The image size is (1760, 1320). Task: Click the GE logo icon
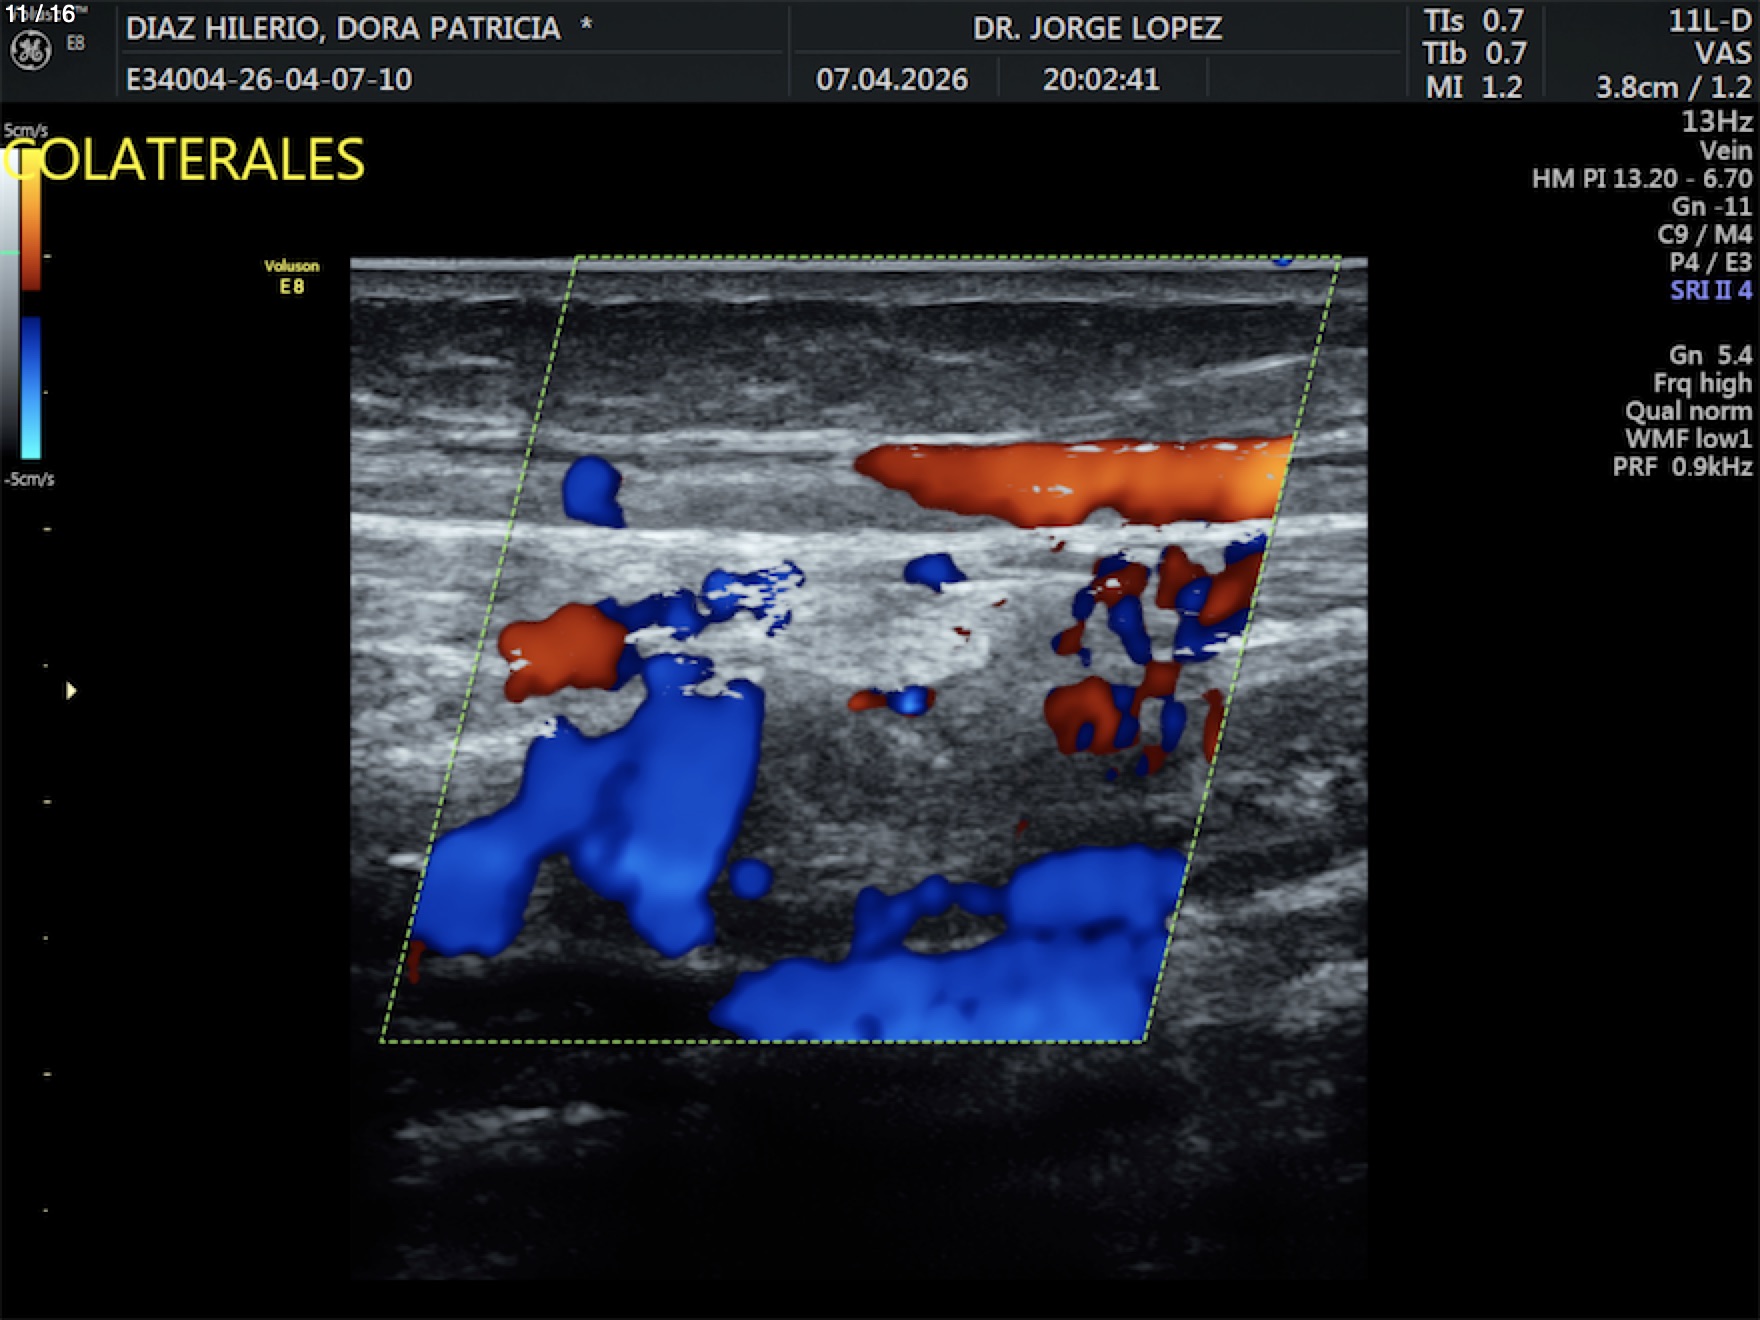[x=30, y=50]
